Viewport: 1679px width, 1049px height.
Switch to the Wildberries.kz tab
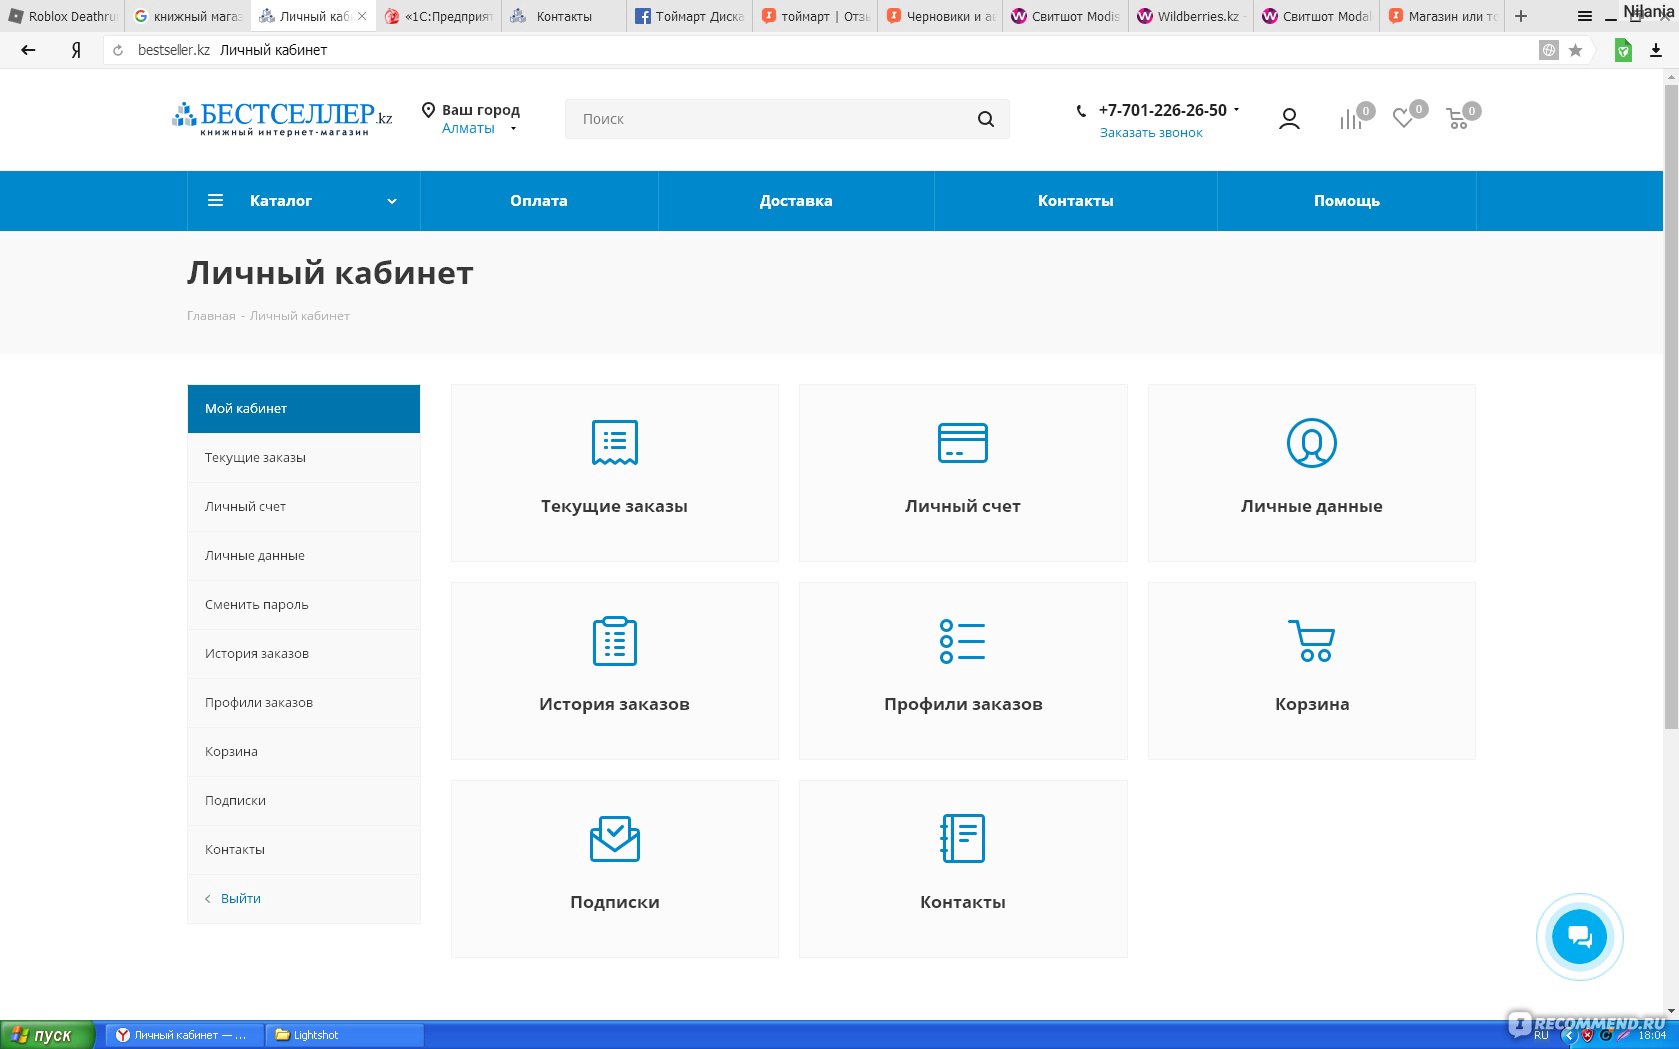1189,16
